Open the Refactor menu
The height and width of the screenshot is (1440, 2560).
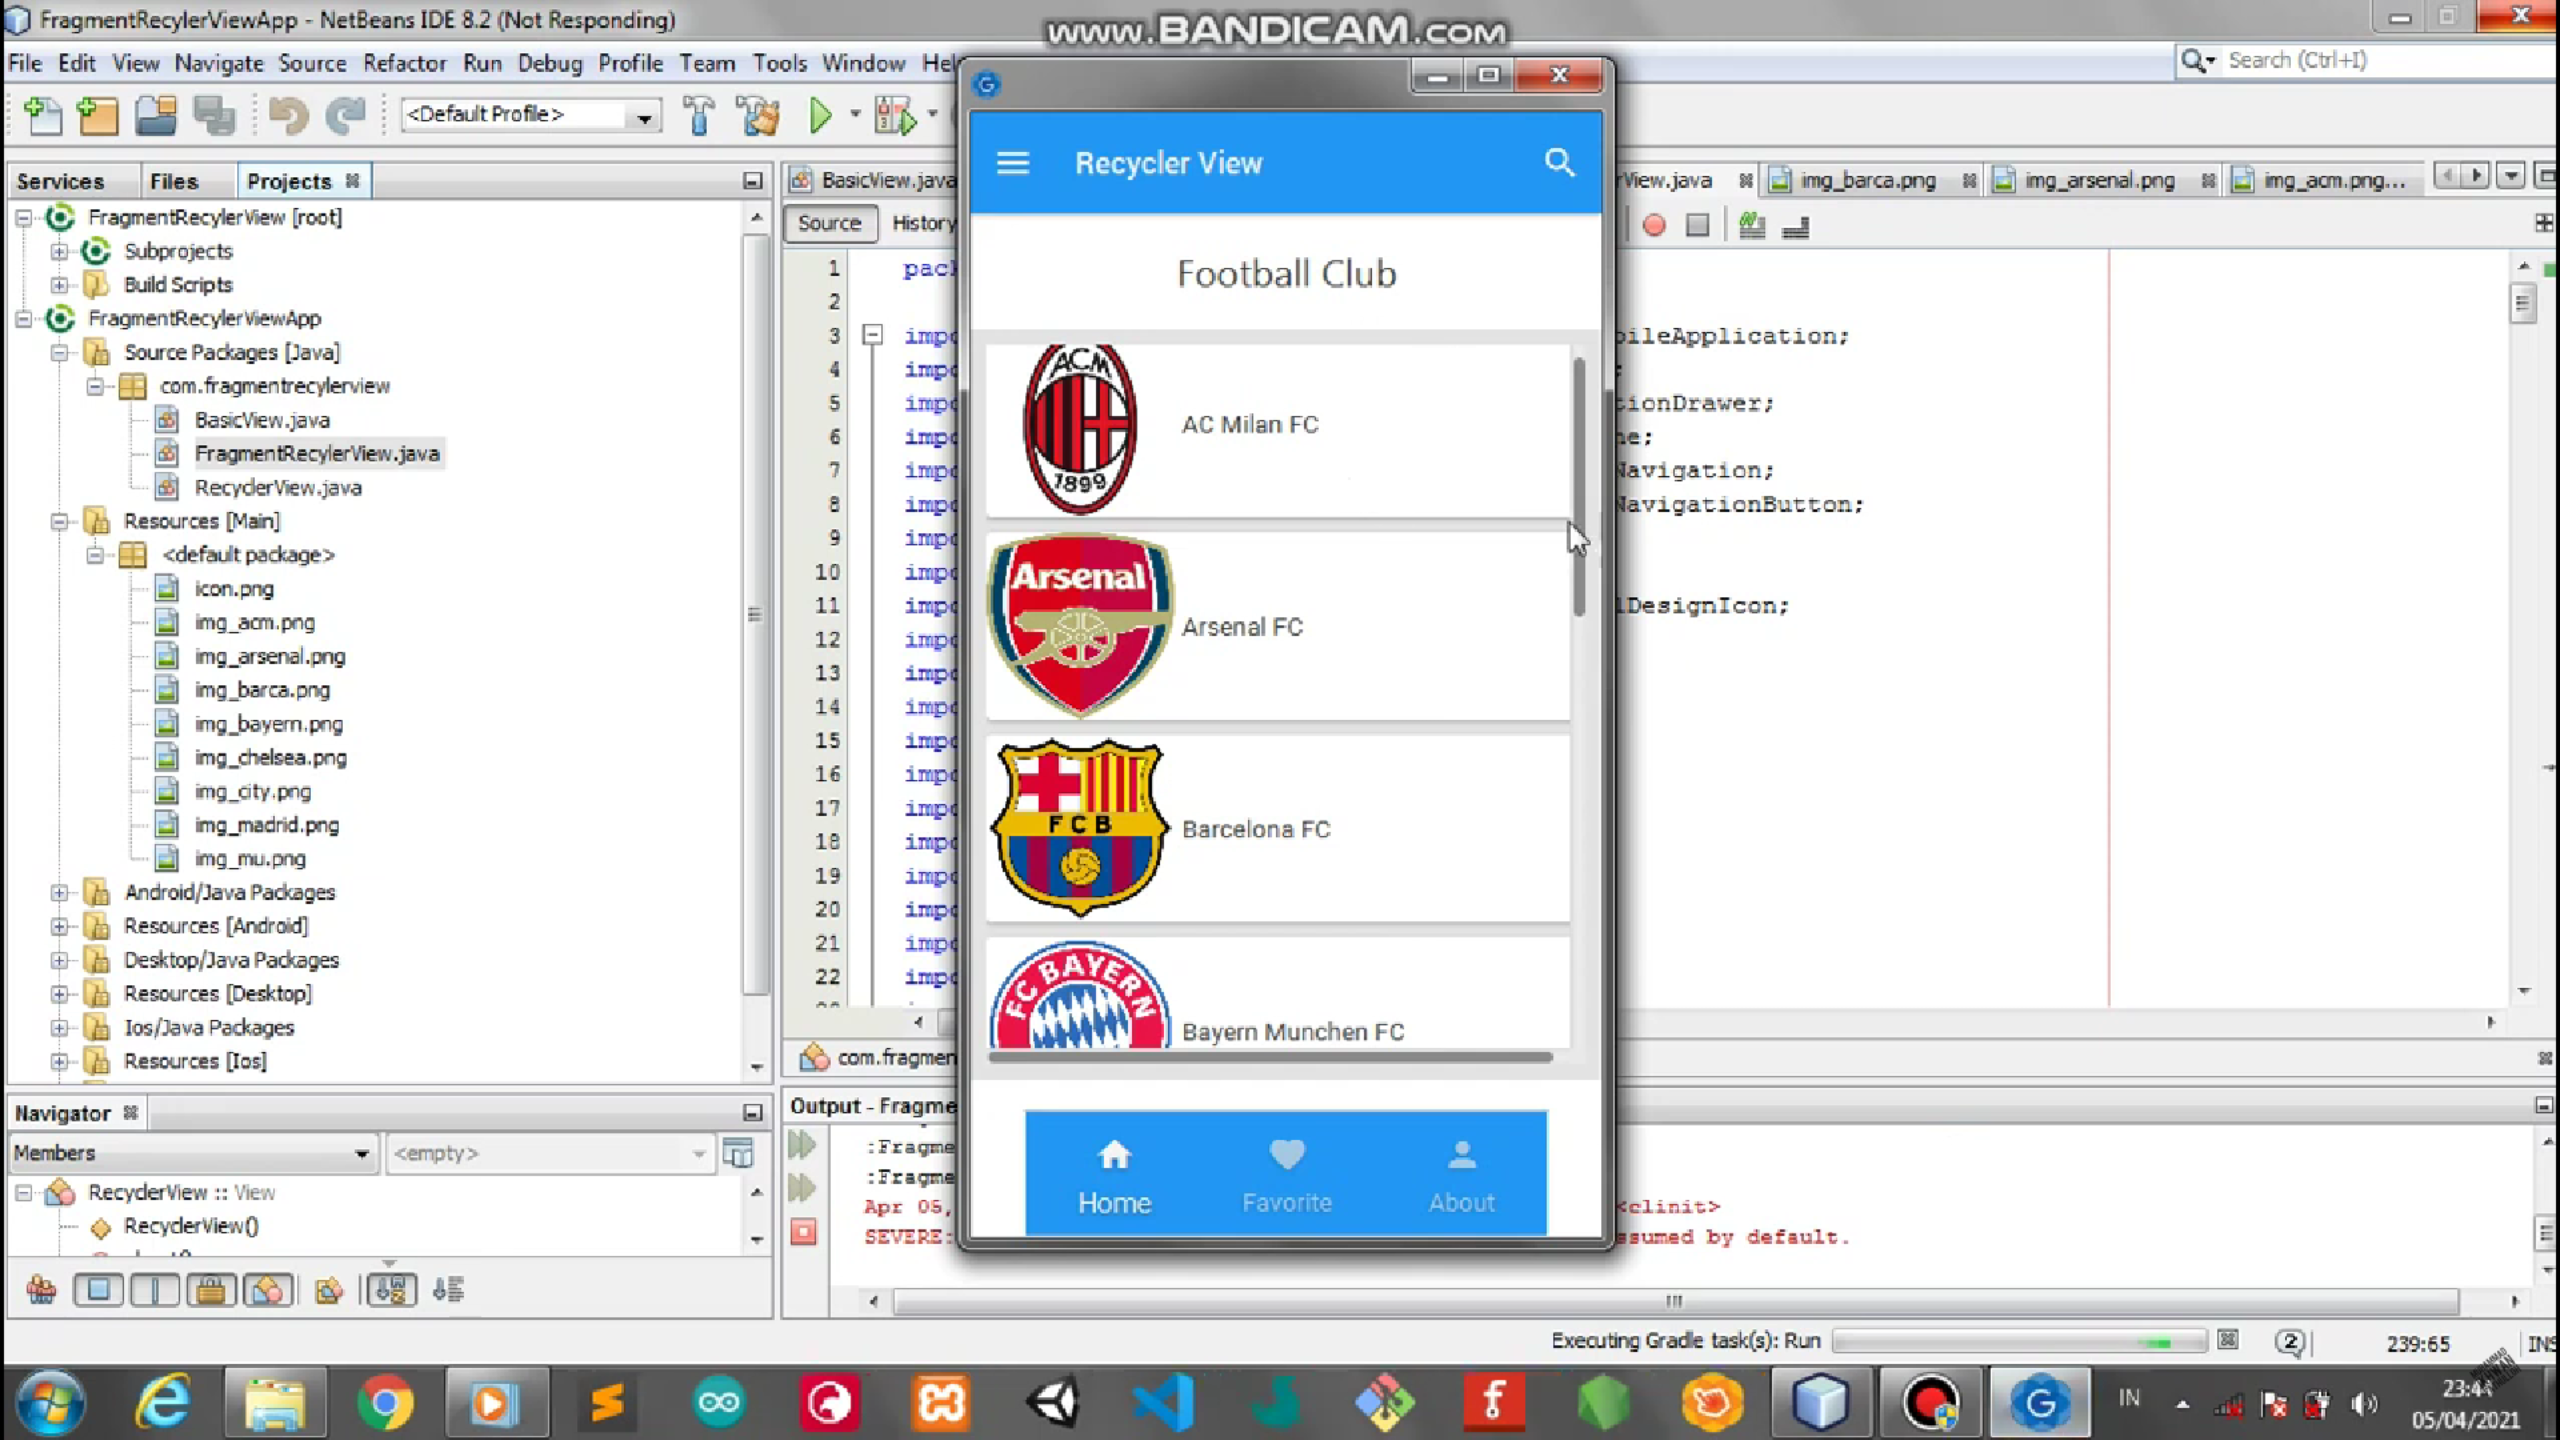pyautogui.click(x=404, y=63)
